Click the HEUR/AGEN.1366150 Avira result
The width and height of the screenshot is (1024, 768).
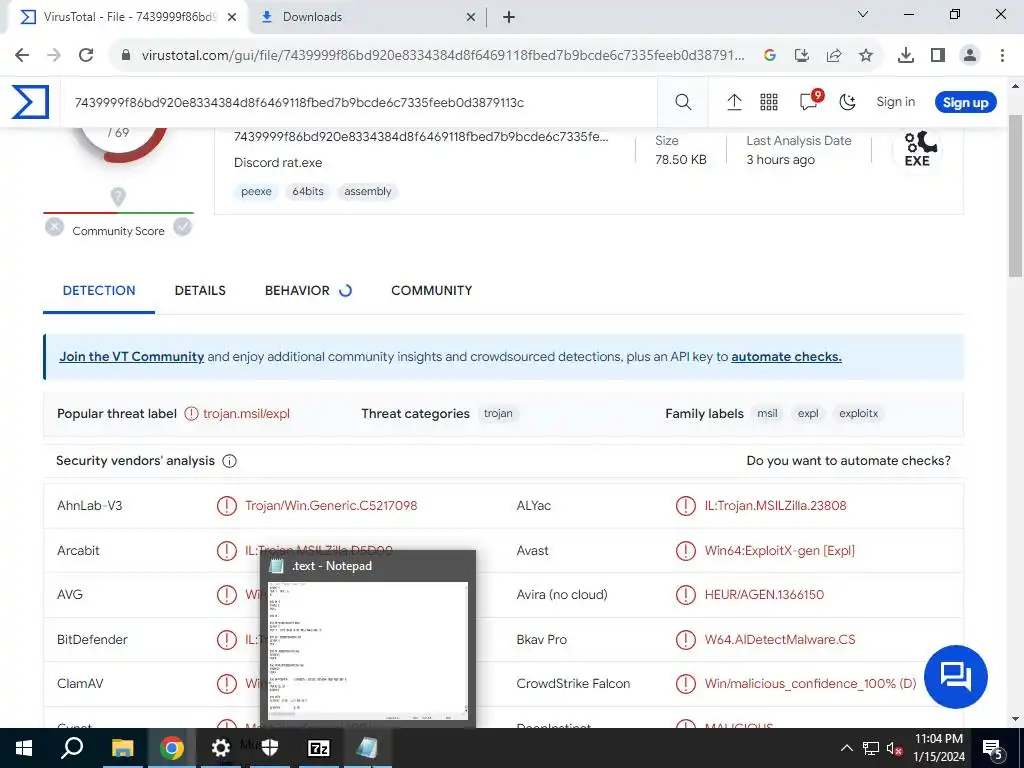click(764, 595)
